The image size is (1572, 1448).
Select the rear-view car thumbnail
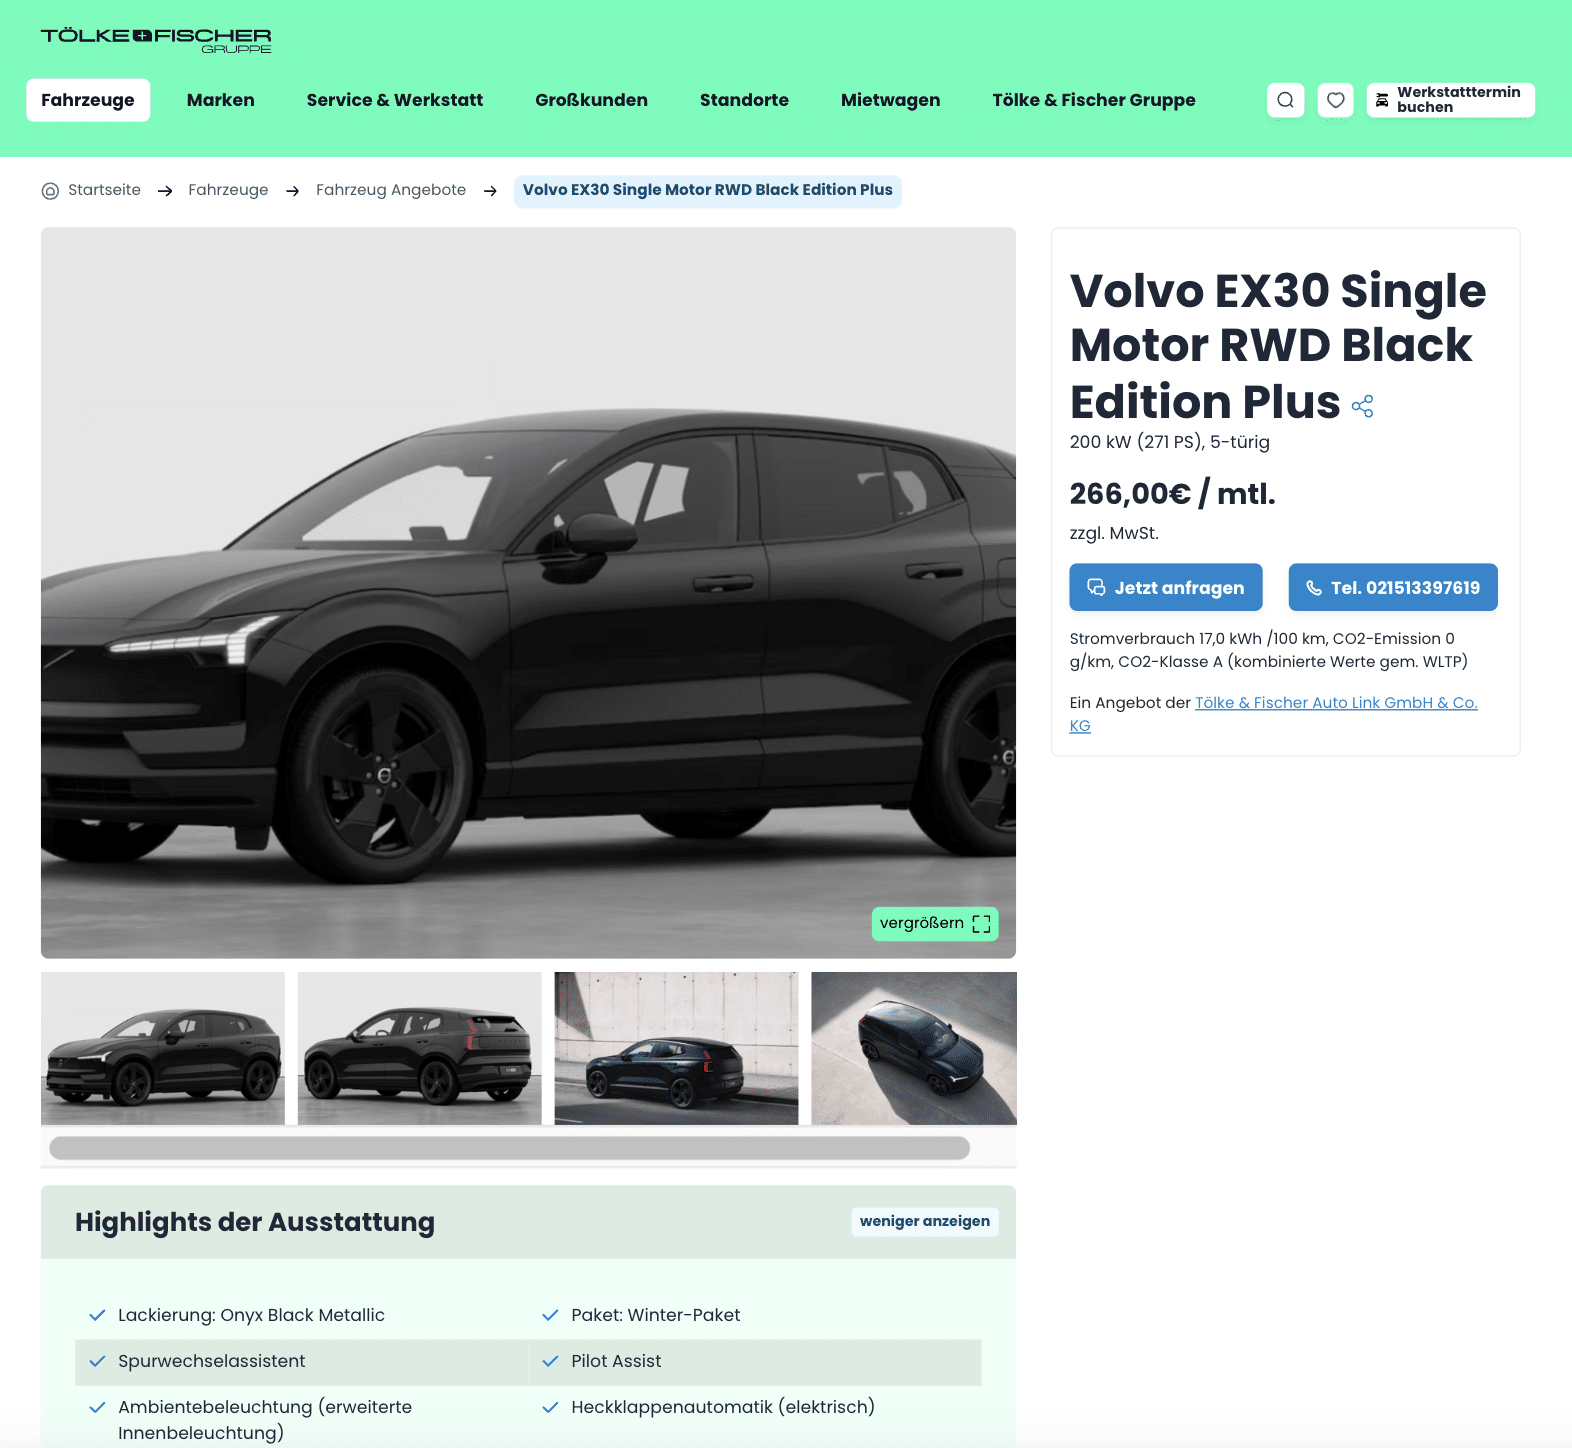coord(420,1048)
